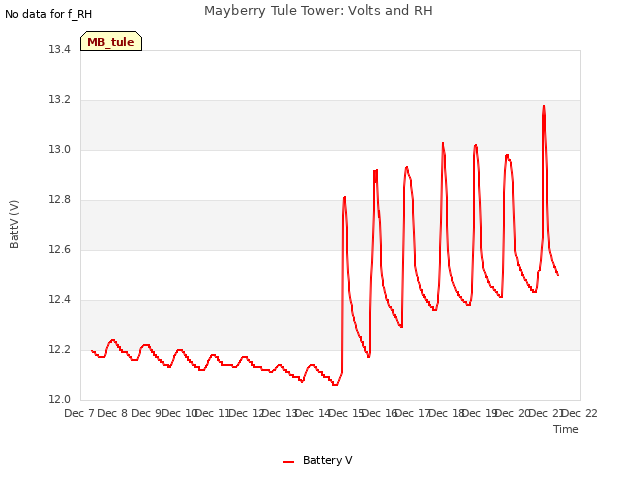The height and width of the screenshot is (480, 640).
Task: Click the chart title 'Mayberry Tule Tower: Volts and RH'
Action: click(x=318, y=11)
